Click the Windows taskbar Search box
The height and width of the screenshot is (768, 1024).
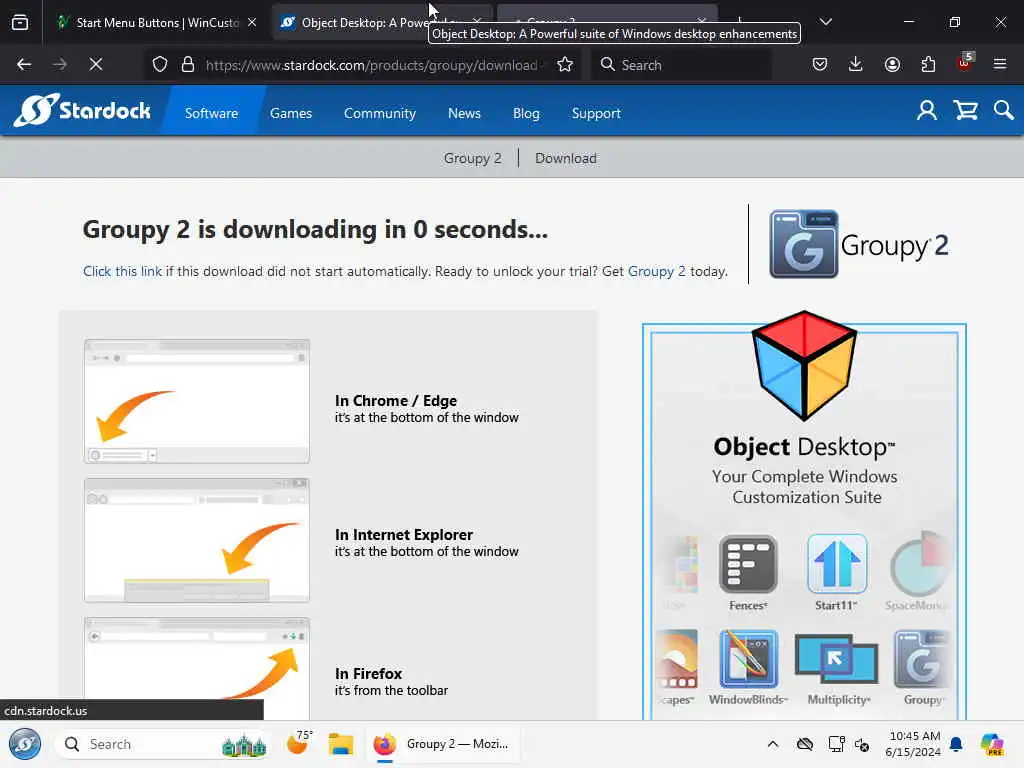coord(163,744)
